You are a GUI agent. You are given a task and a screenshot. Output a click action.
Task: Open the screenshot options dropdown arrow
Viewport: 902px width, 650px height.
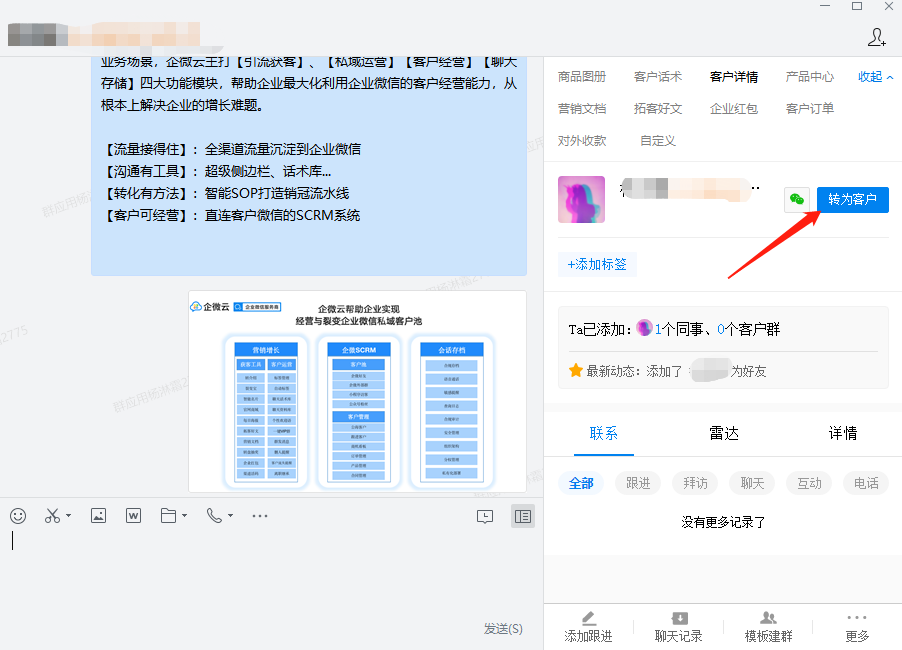coord(68,516)
